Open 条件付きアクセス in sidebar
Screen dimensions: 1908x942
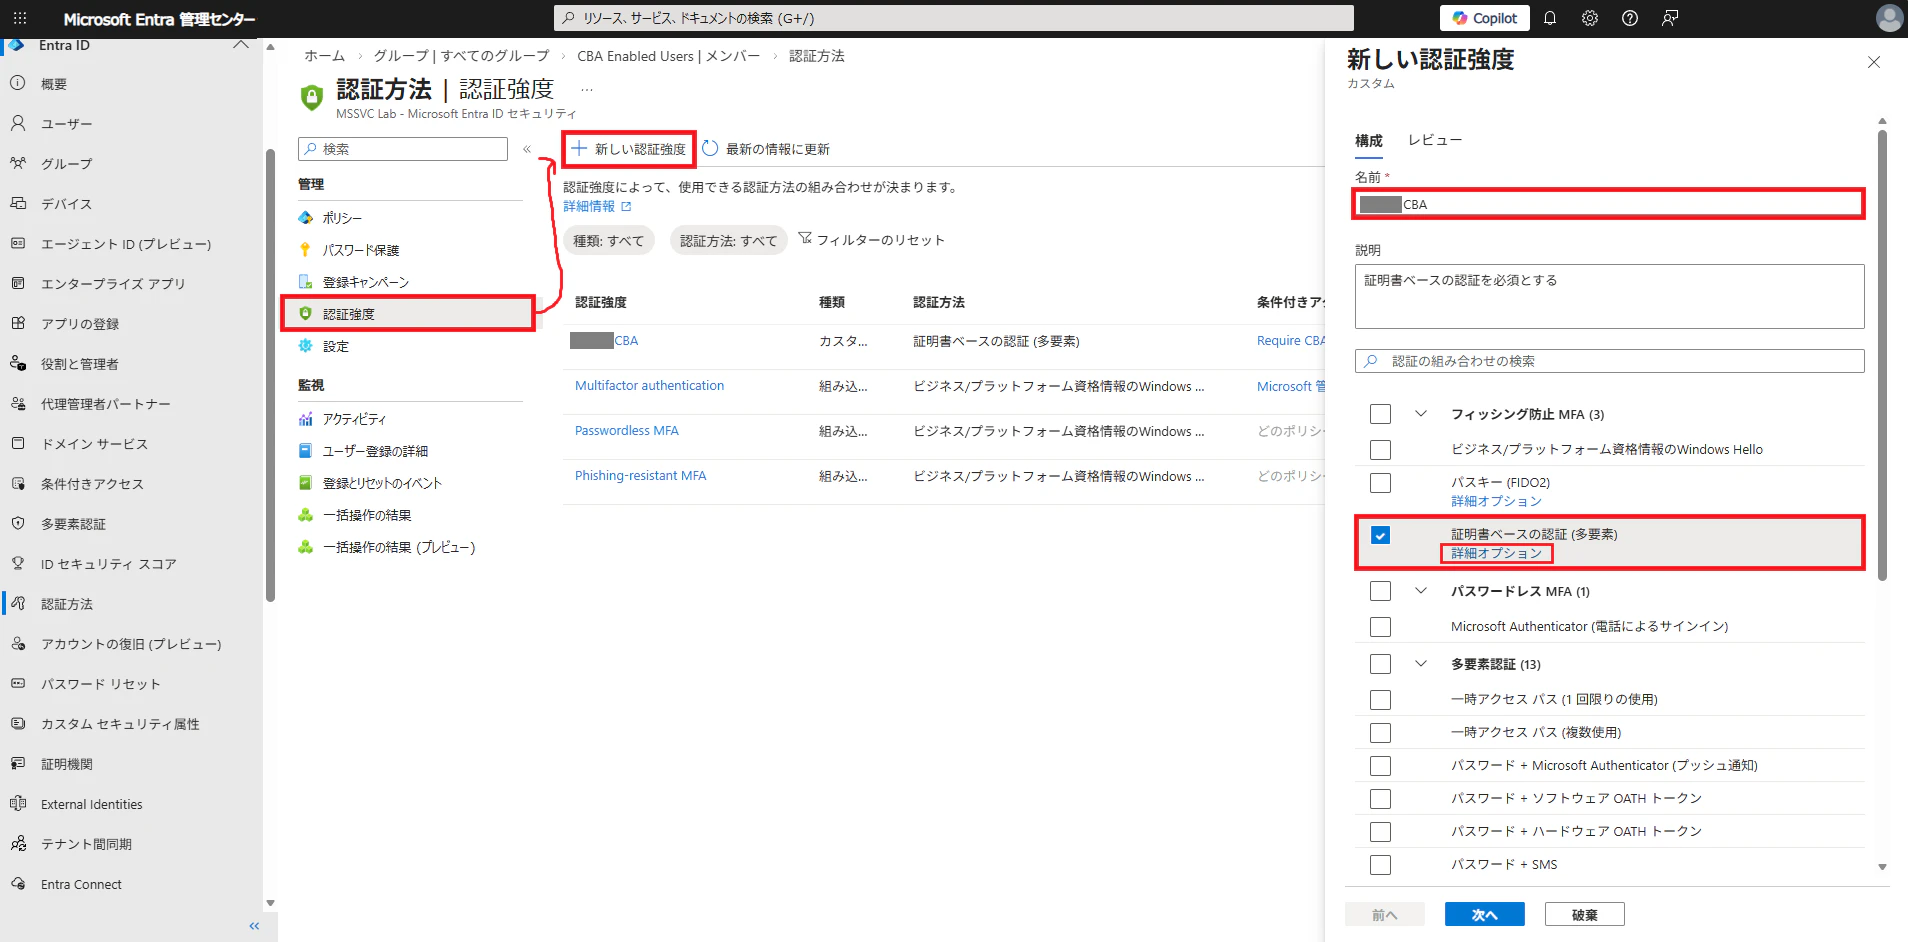pyautogui.click(x=92, y=484)
